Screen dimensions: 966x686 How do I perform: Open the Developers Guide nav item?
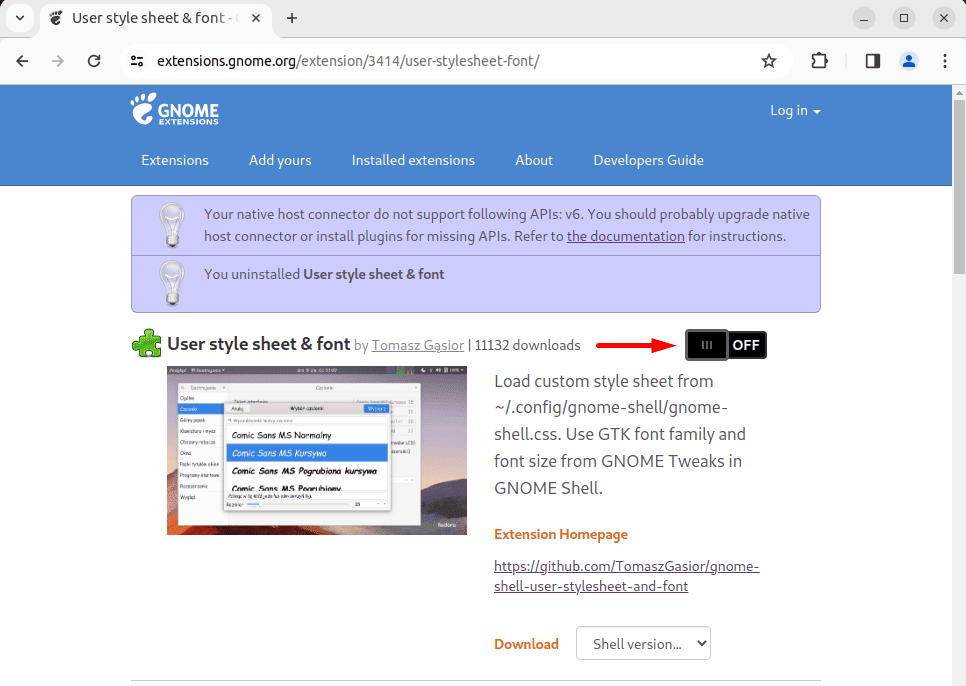[649, 160]
